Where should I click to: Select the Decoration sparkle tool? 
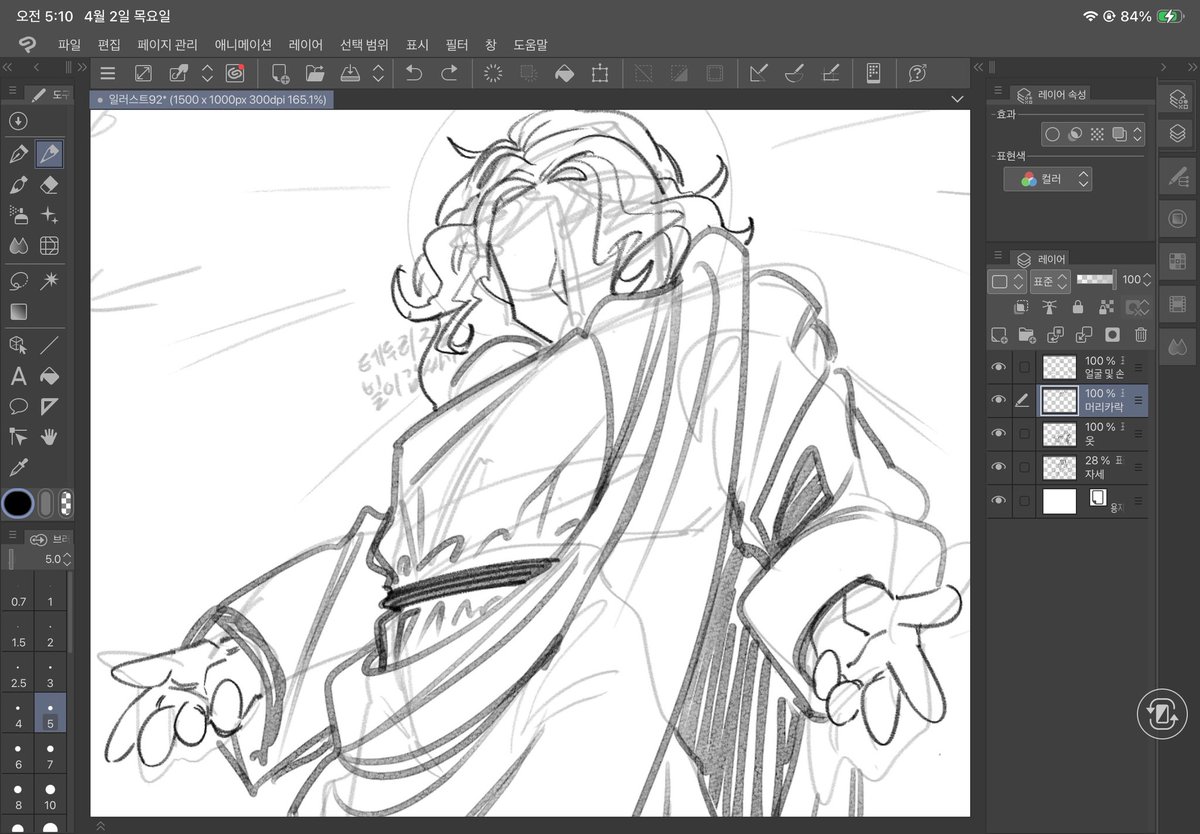(49, 215)
